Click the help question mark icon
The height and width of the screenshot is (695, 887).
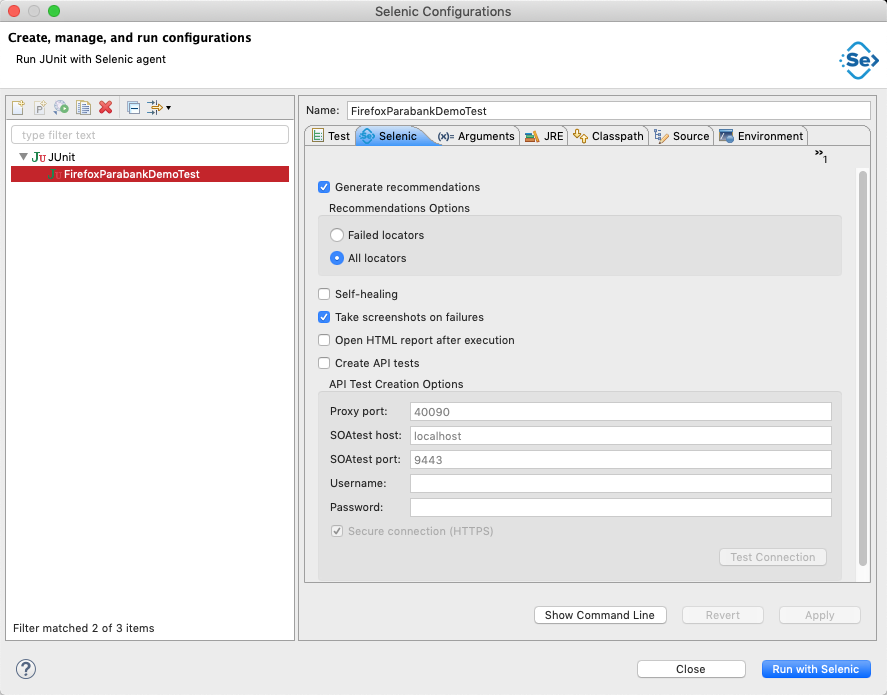coord(26,669)
